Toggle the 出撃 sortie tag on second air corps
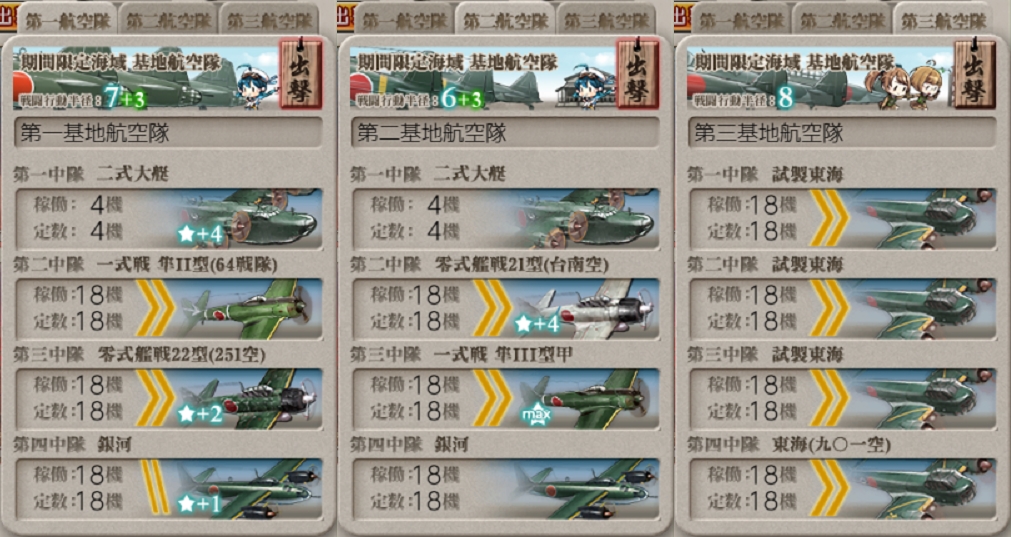 click(638, 74)
